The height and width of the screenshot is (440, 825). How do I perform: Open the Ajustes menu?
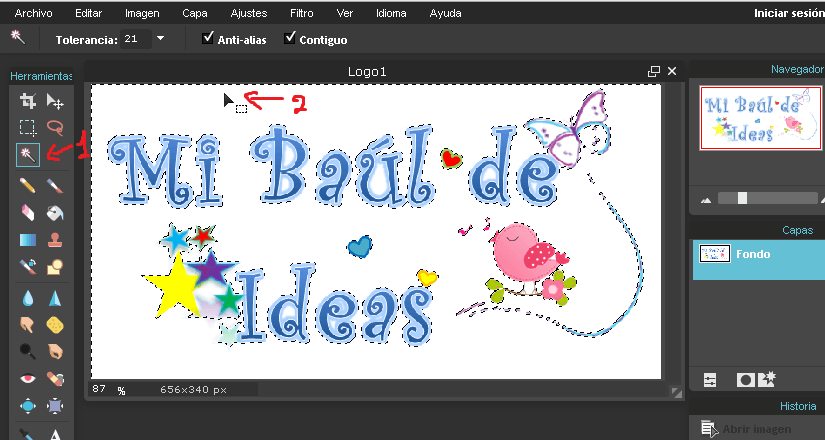point(249,13)
